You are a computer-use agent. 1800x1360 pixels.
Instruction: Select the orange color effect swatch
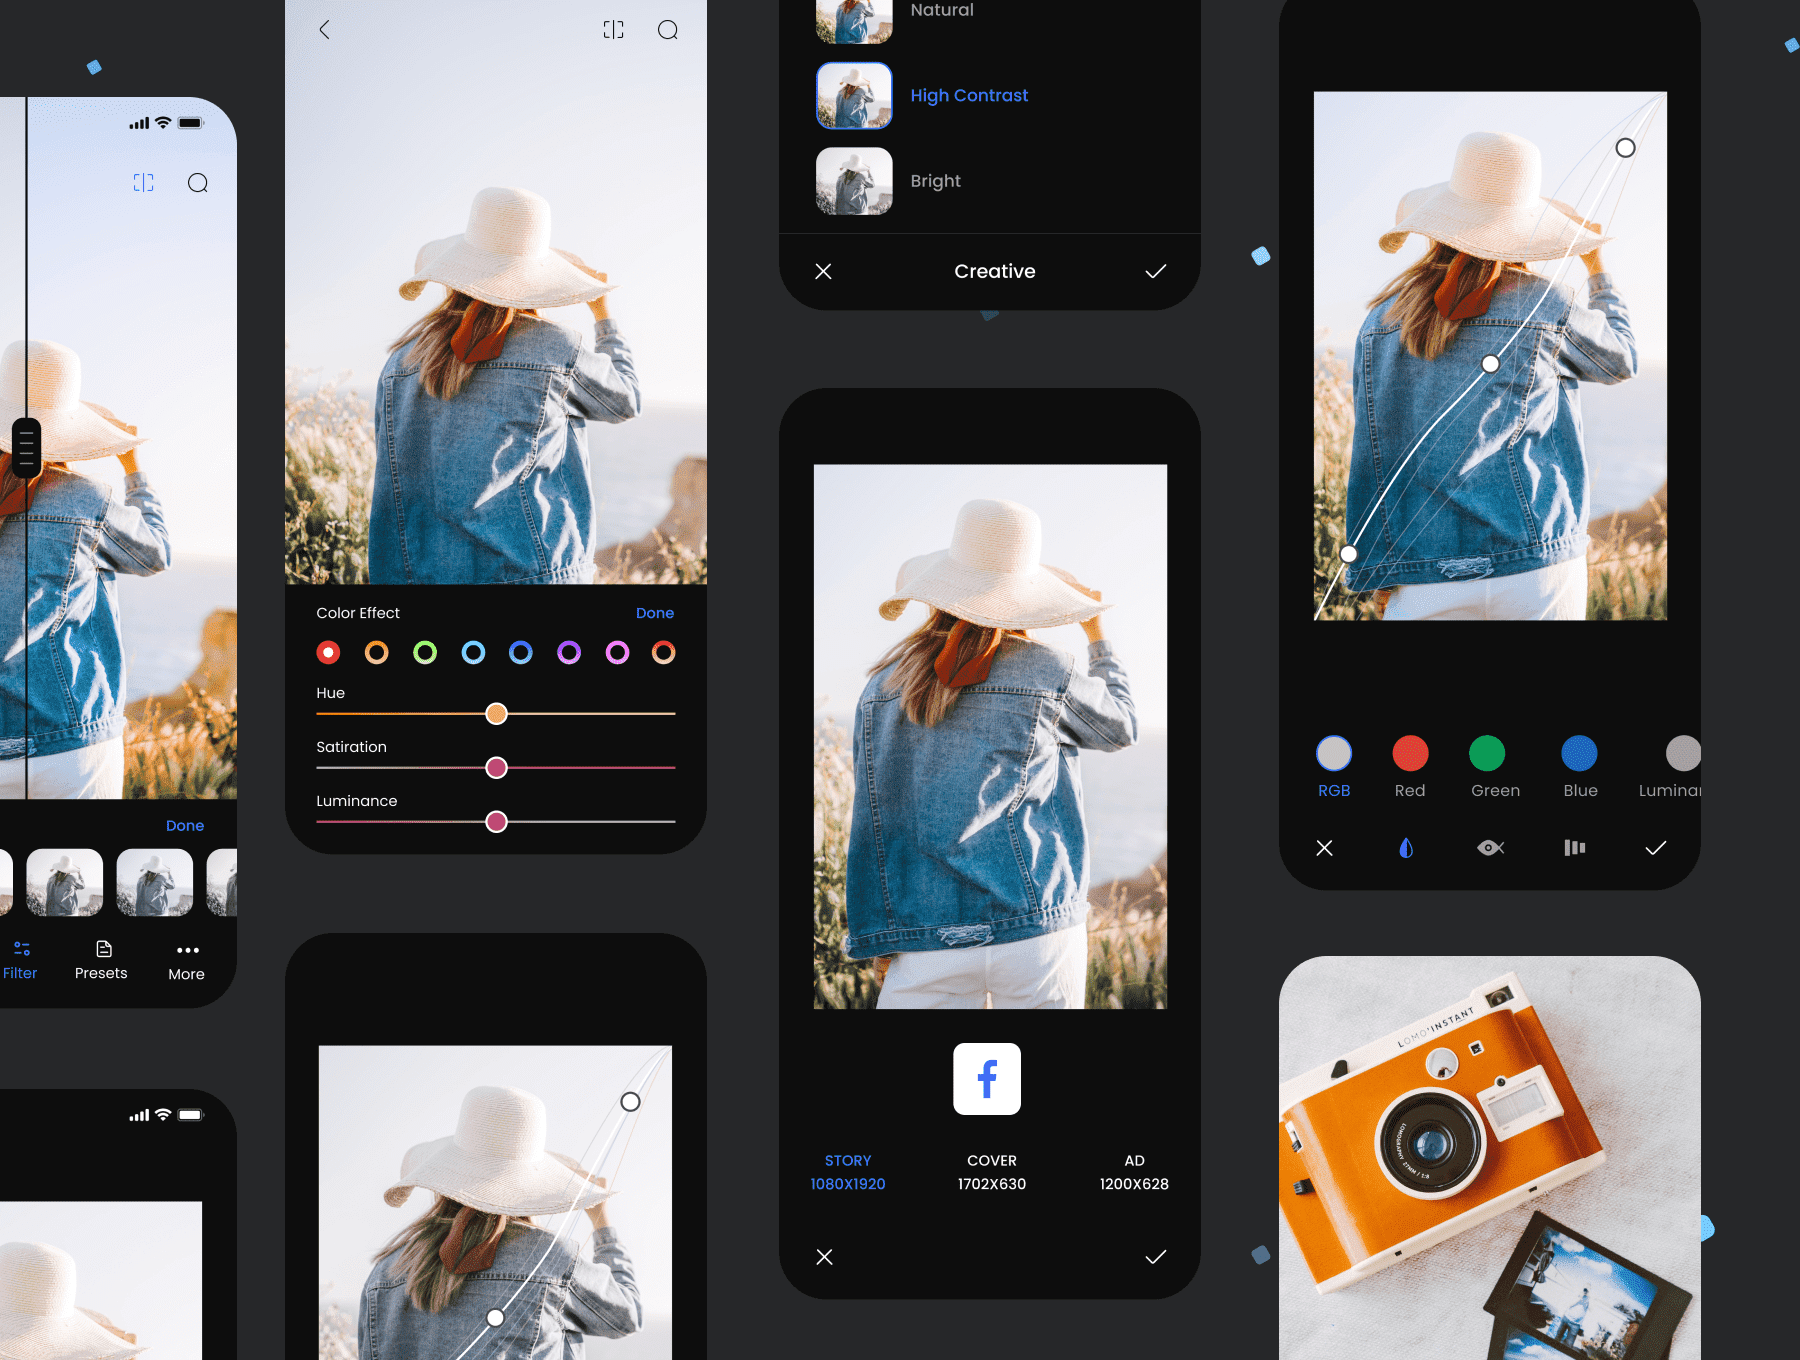377,652
